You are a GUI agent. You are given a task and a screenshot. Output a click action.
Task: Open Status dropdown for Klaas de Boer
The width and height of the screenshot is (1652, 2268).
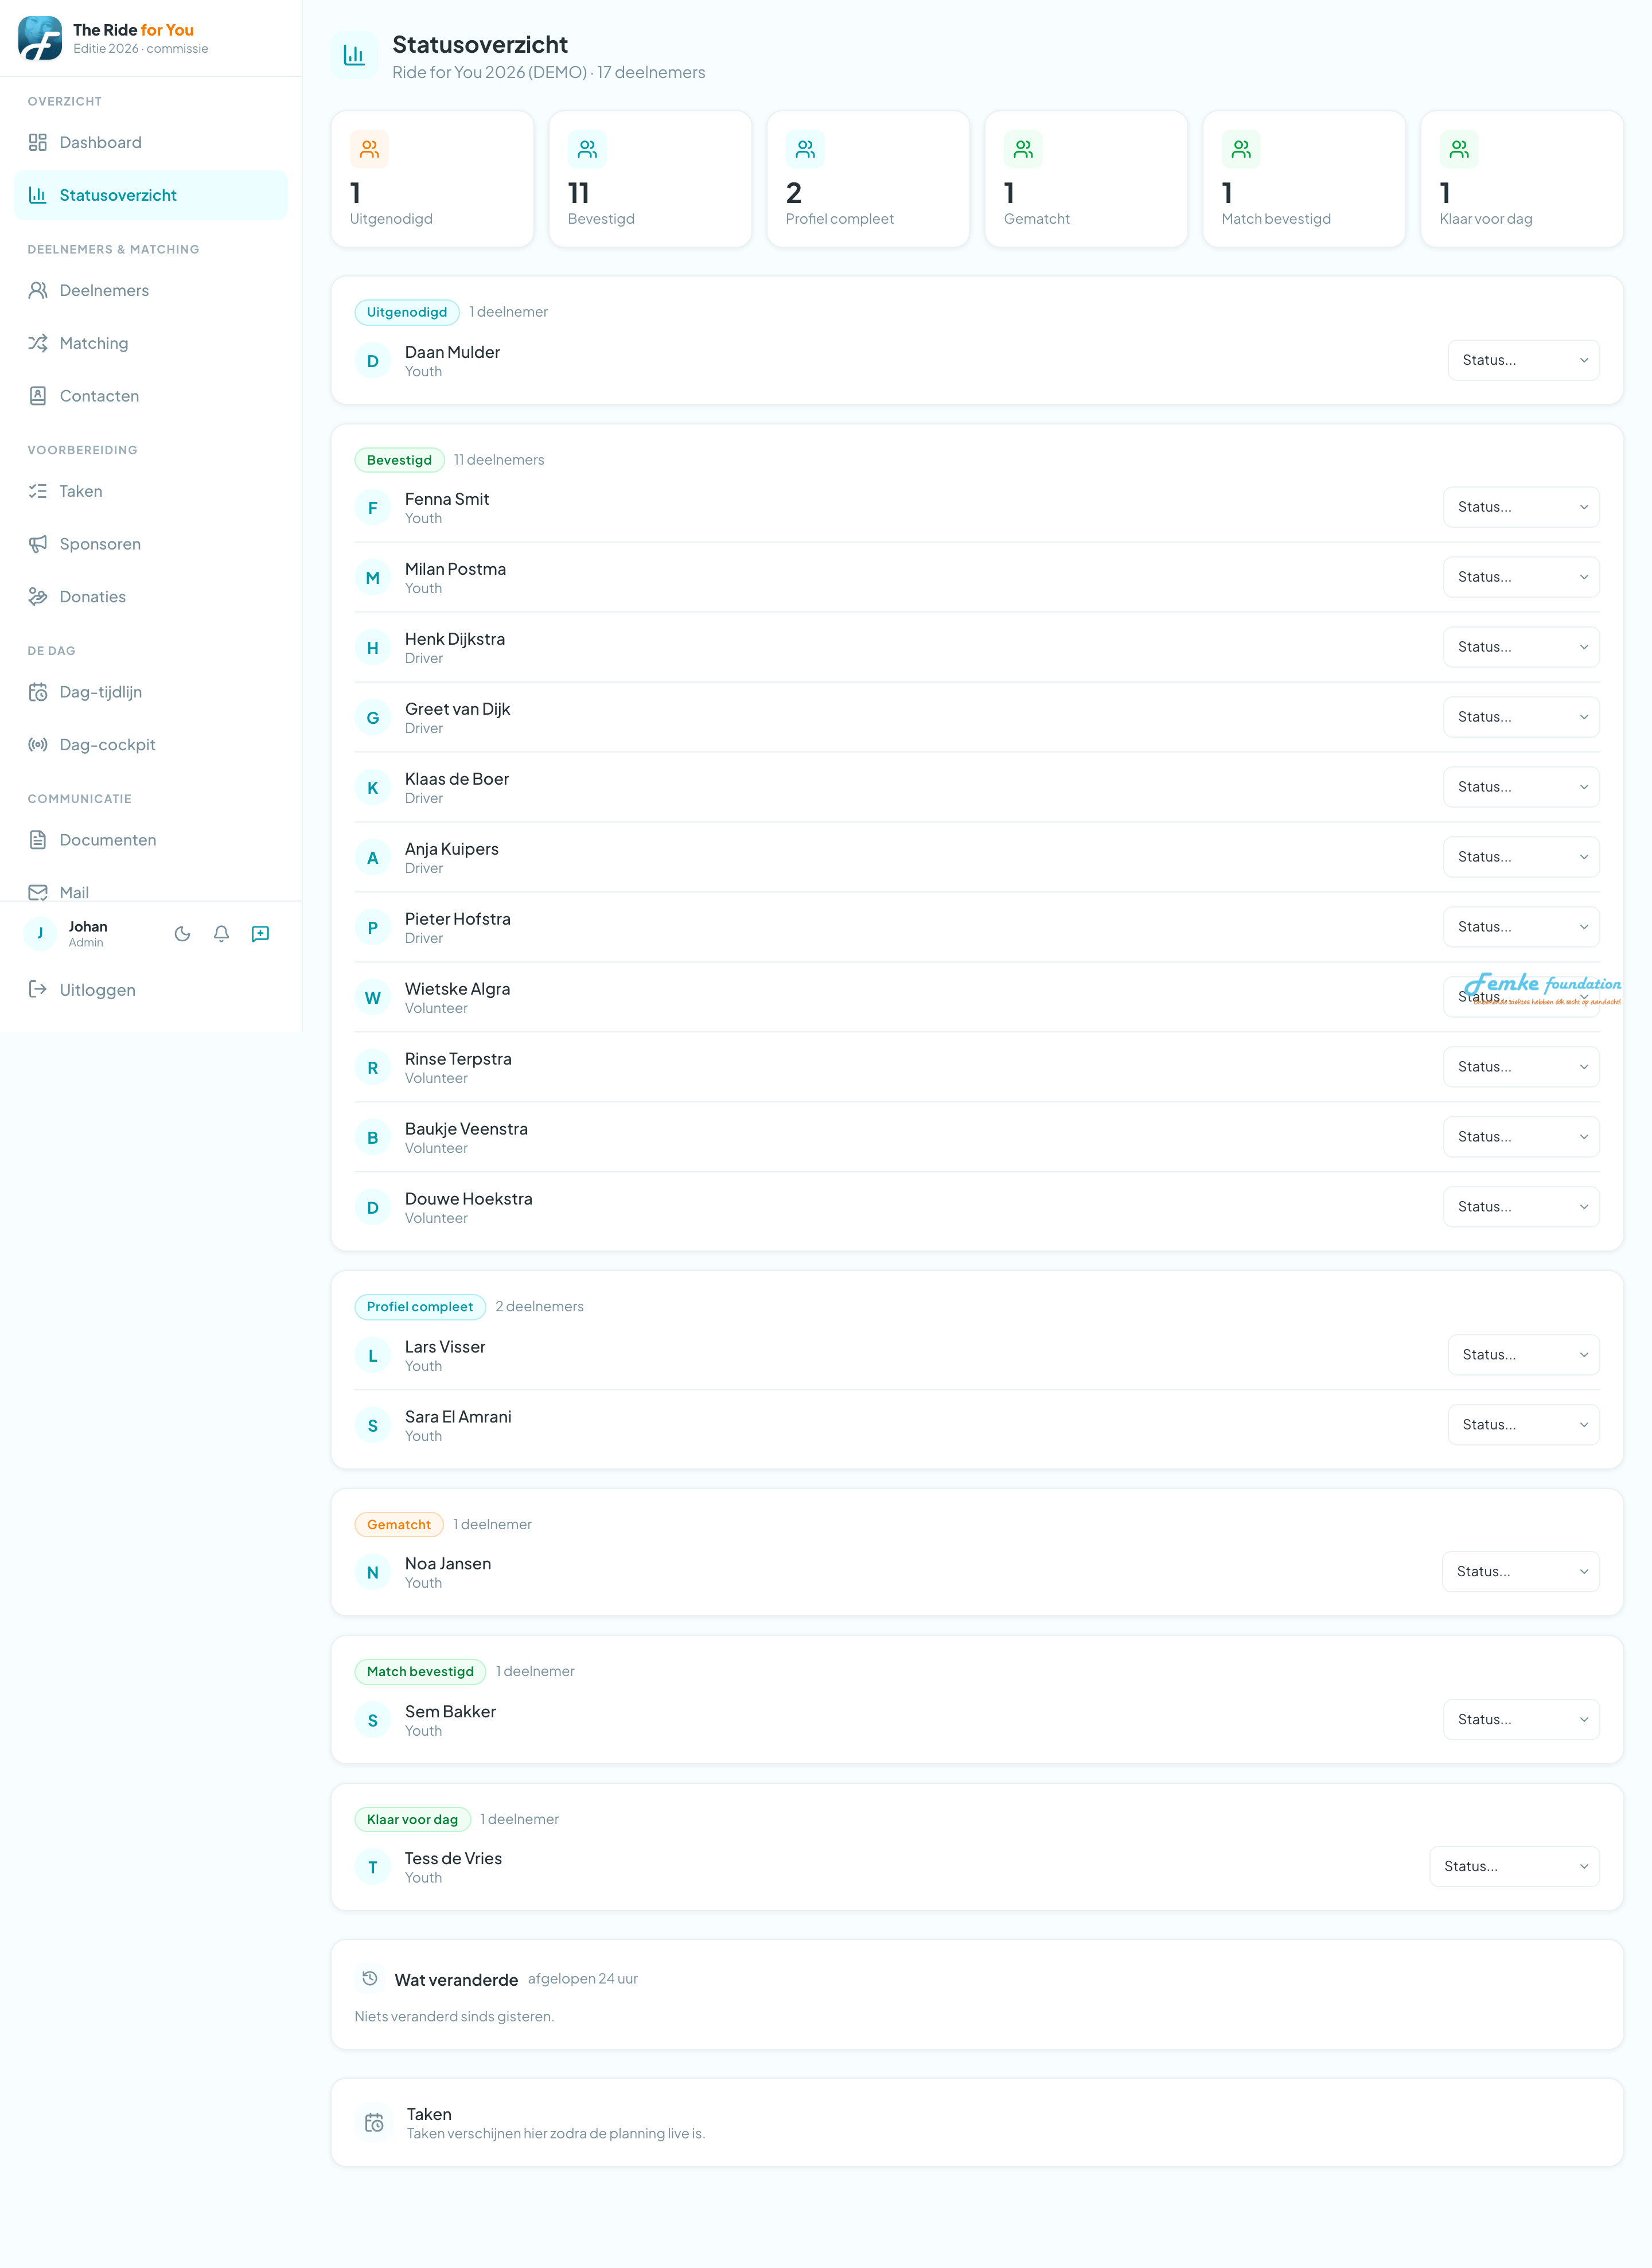click(x=1521, y=787)
